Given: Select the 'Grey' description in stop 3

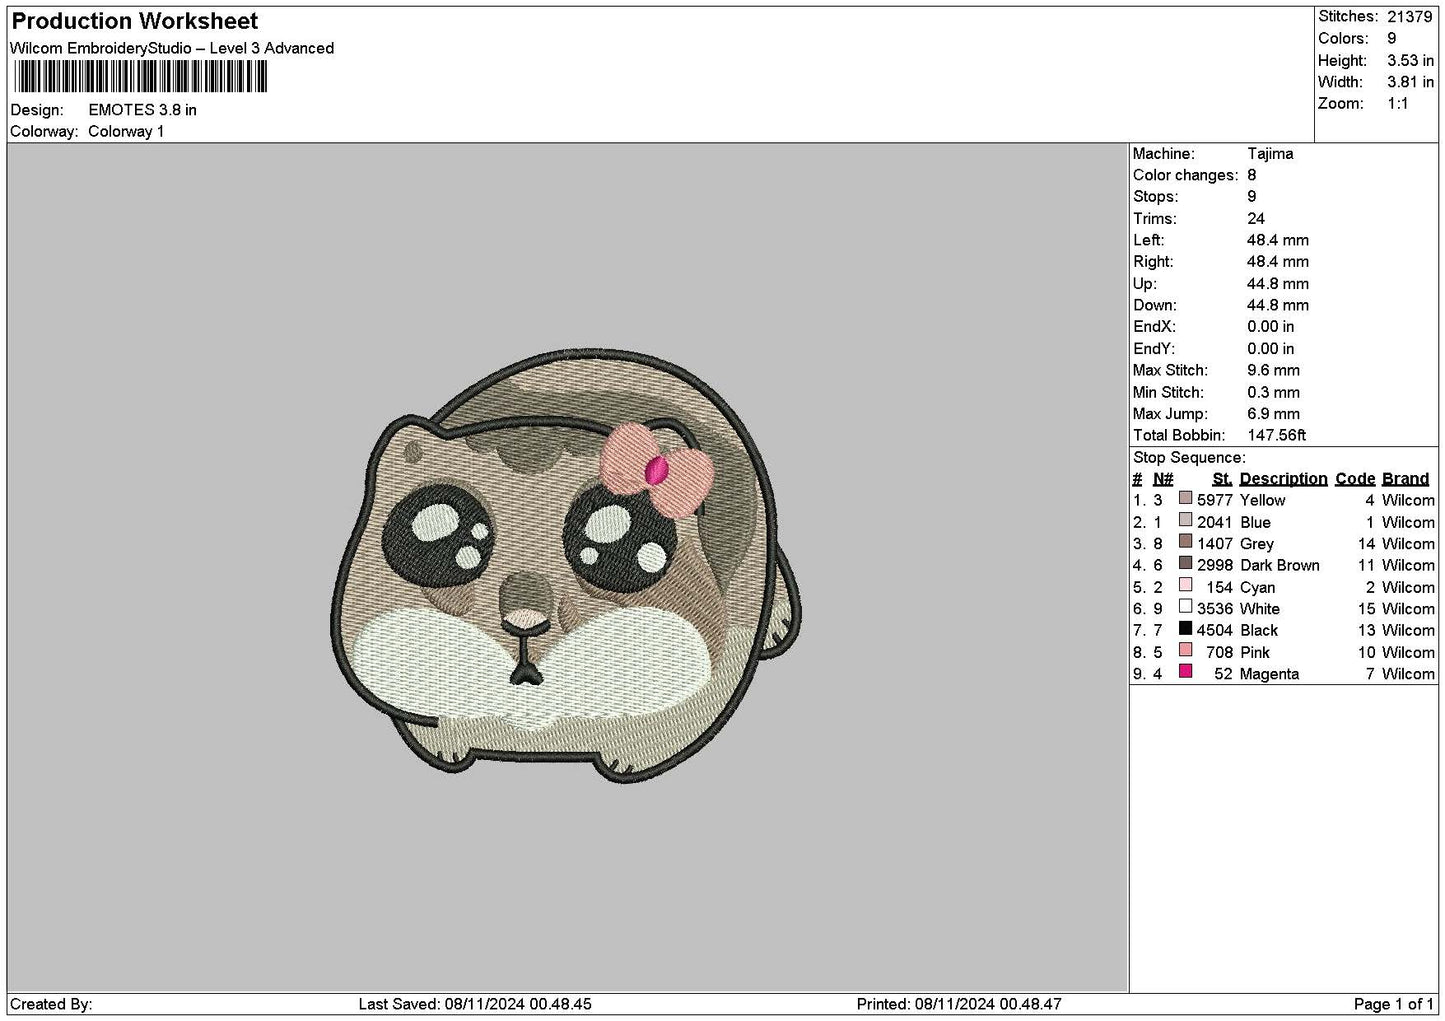Looking at the screenshot, I should tap(1256, 544).
